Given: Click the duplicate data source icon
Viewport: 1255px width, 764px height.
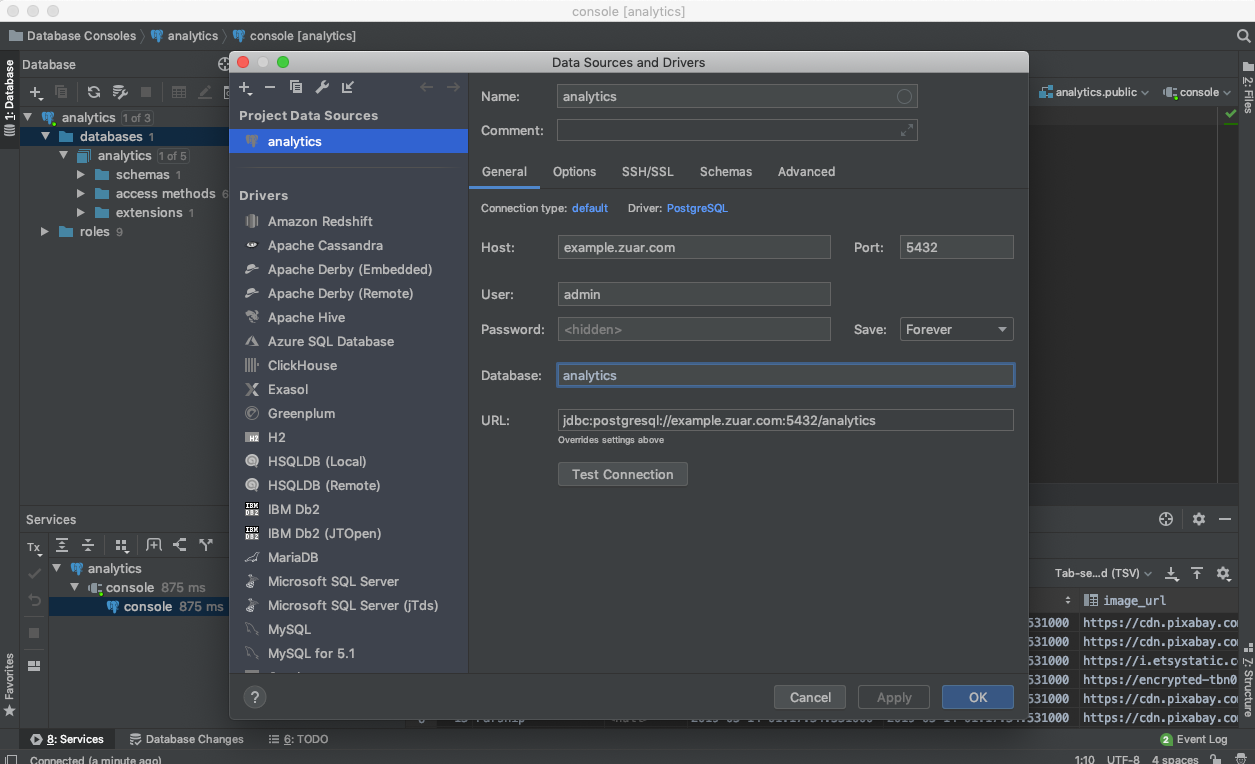Looking at the screenshot, I should 296,88.
